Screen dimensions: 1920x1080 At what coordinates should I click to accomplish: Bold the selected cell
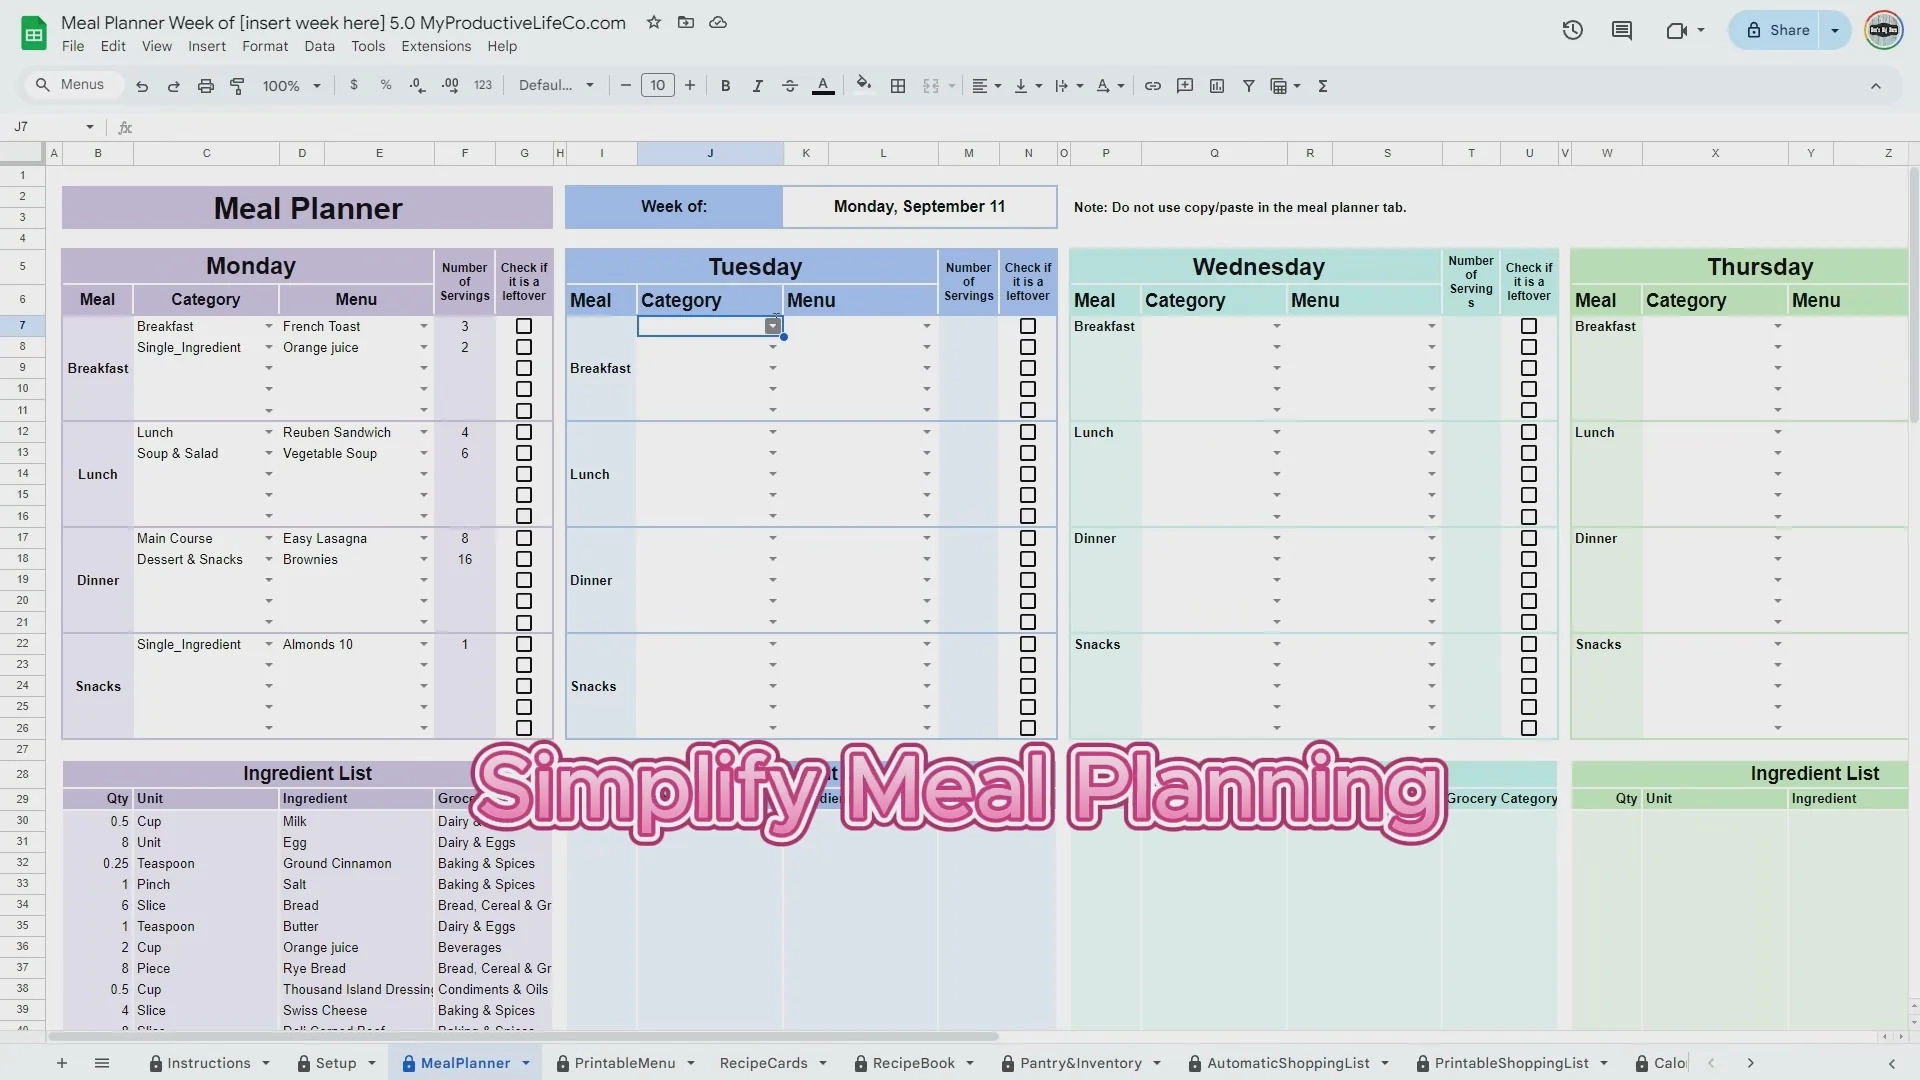pyautogui.click(x=726, y=86)
